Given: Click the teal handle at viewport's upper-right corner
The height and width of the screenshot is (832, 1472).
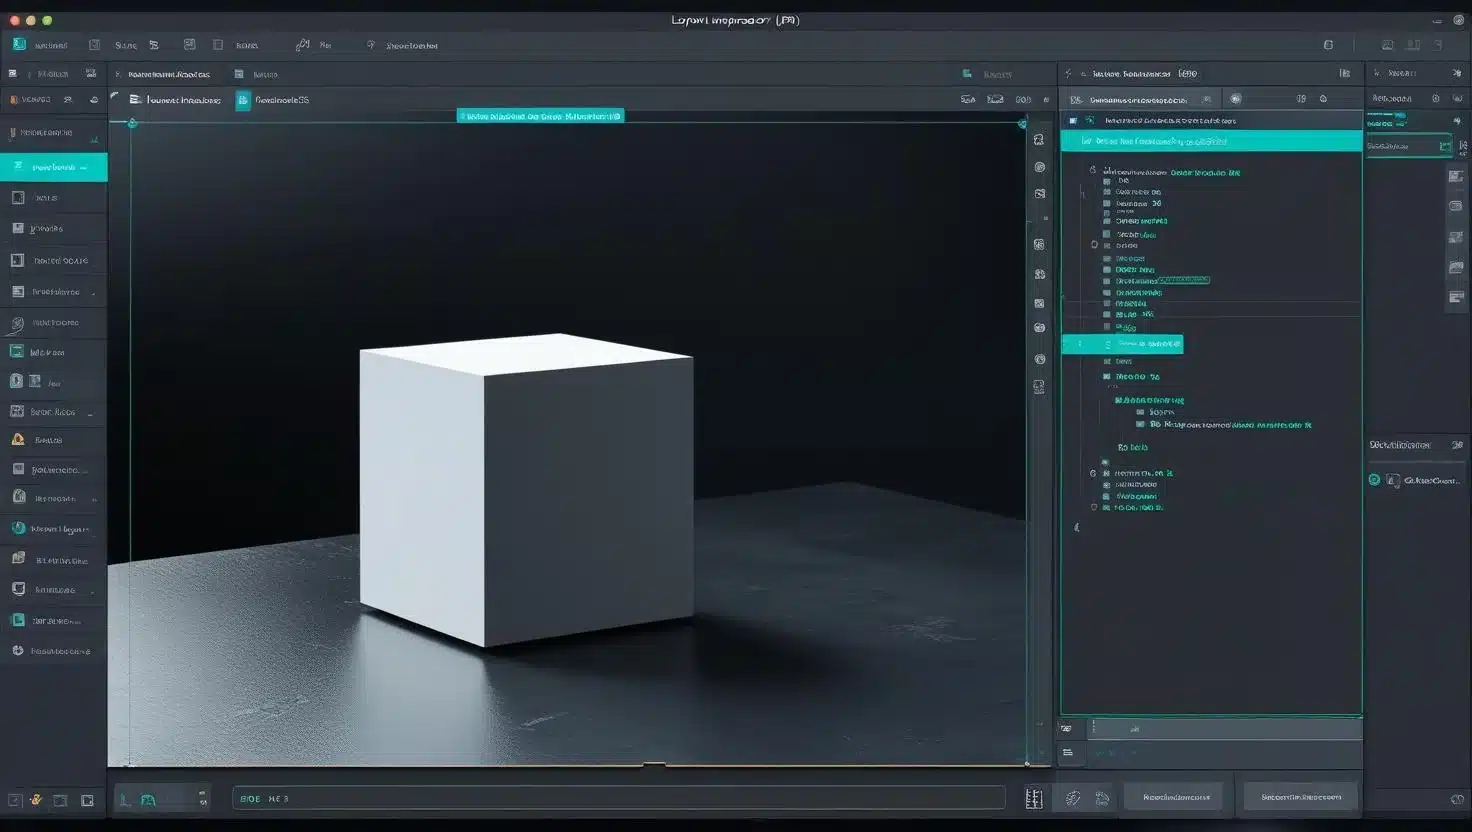Looking at the screenshot, I should 1022,123.
